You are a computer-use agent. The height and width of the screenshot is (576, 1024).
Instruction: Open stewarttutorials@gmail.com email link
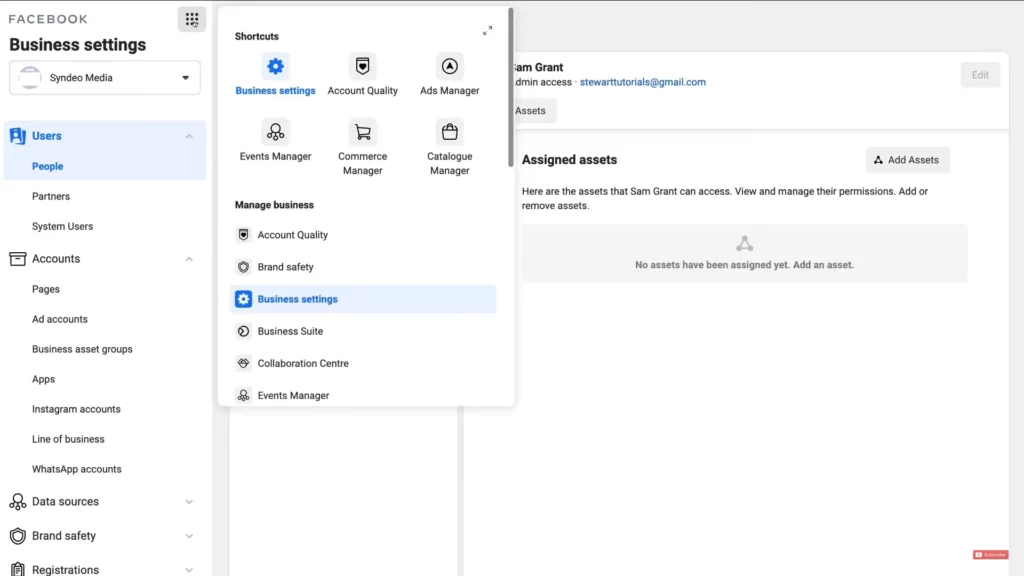tap(643, 82)
